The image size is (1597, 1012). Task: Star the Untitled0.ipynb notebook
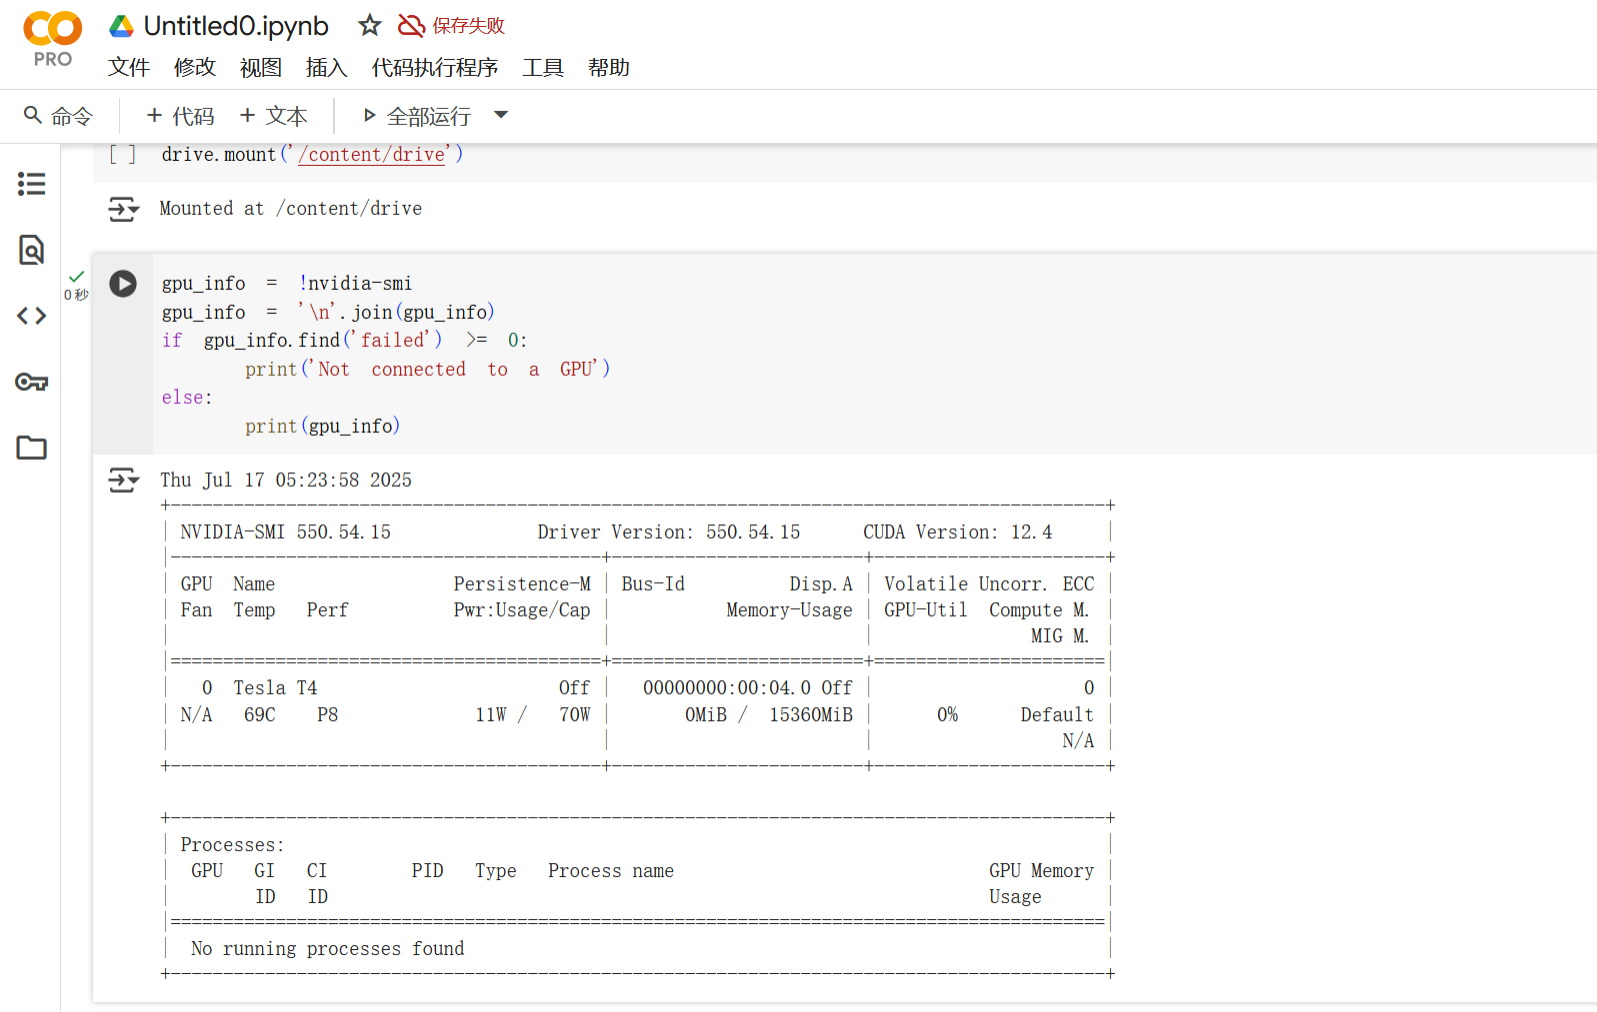[x=370, y=26]
